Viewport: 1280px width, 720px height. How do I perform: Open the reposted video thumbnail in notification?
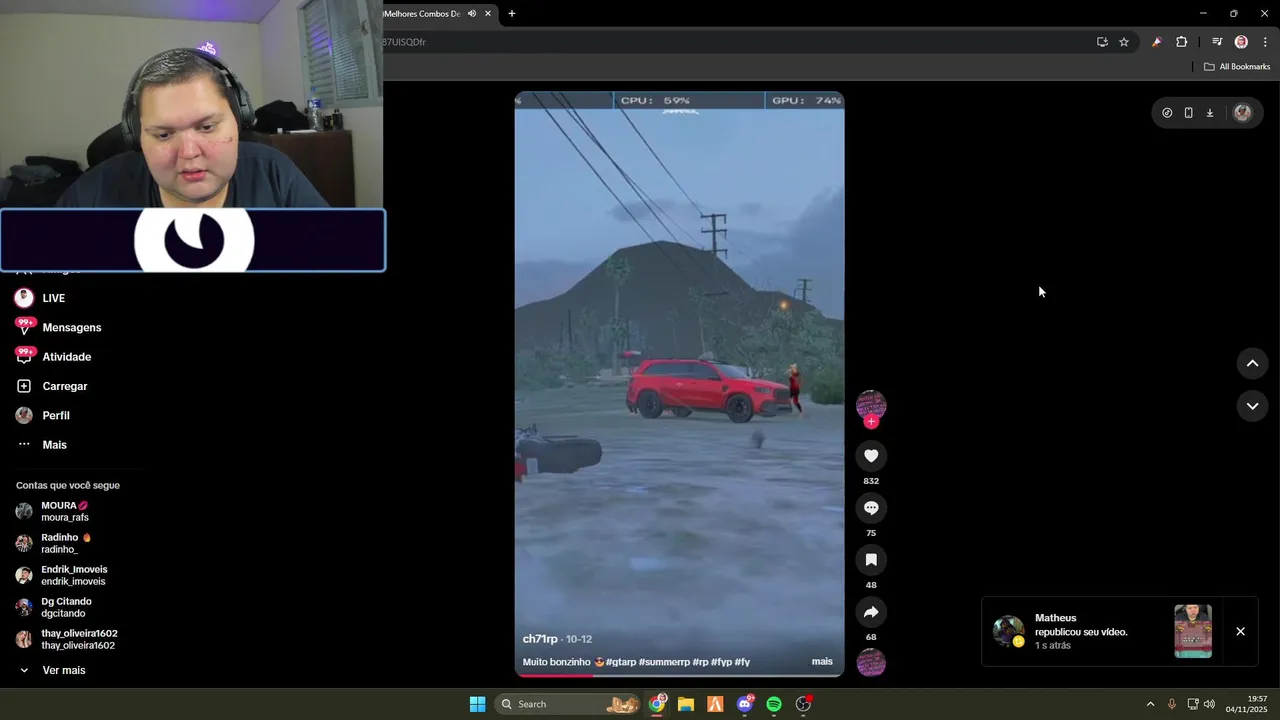[1193, 631]
